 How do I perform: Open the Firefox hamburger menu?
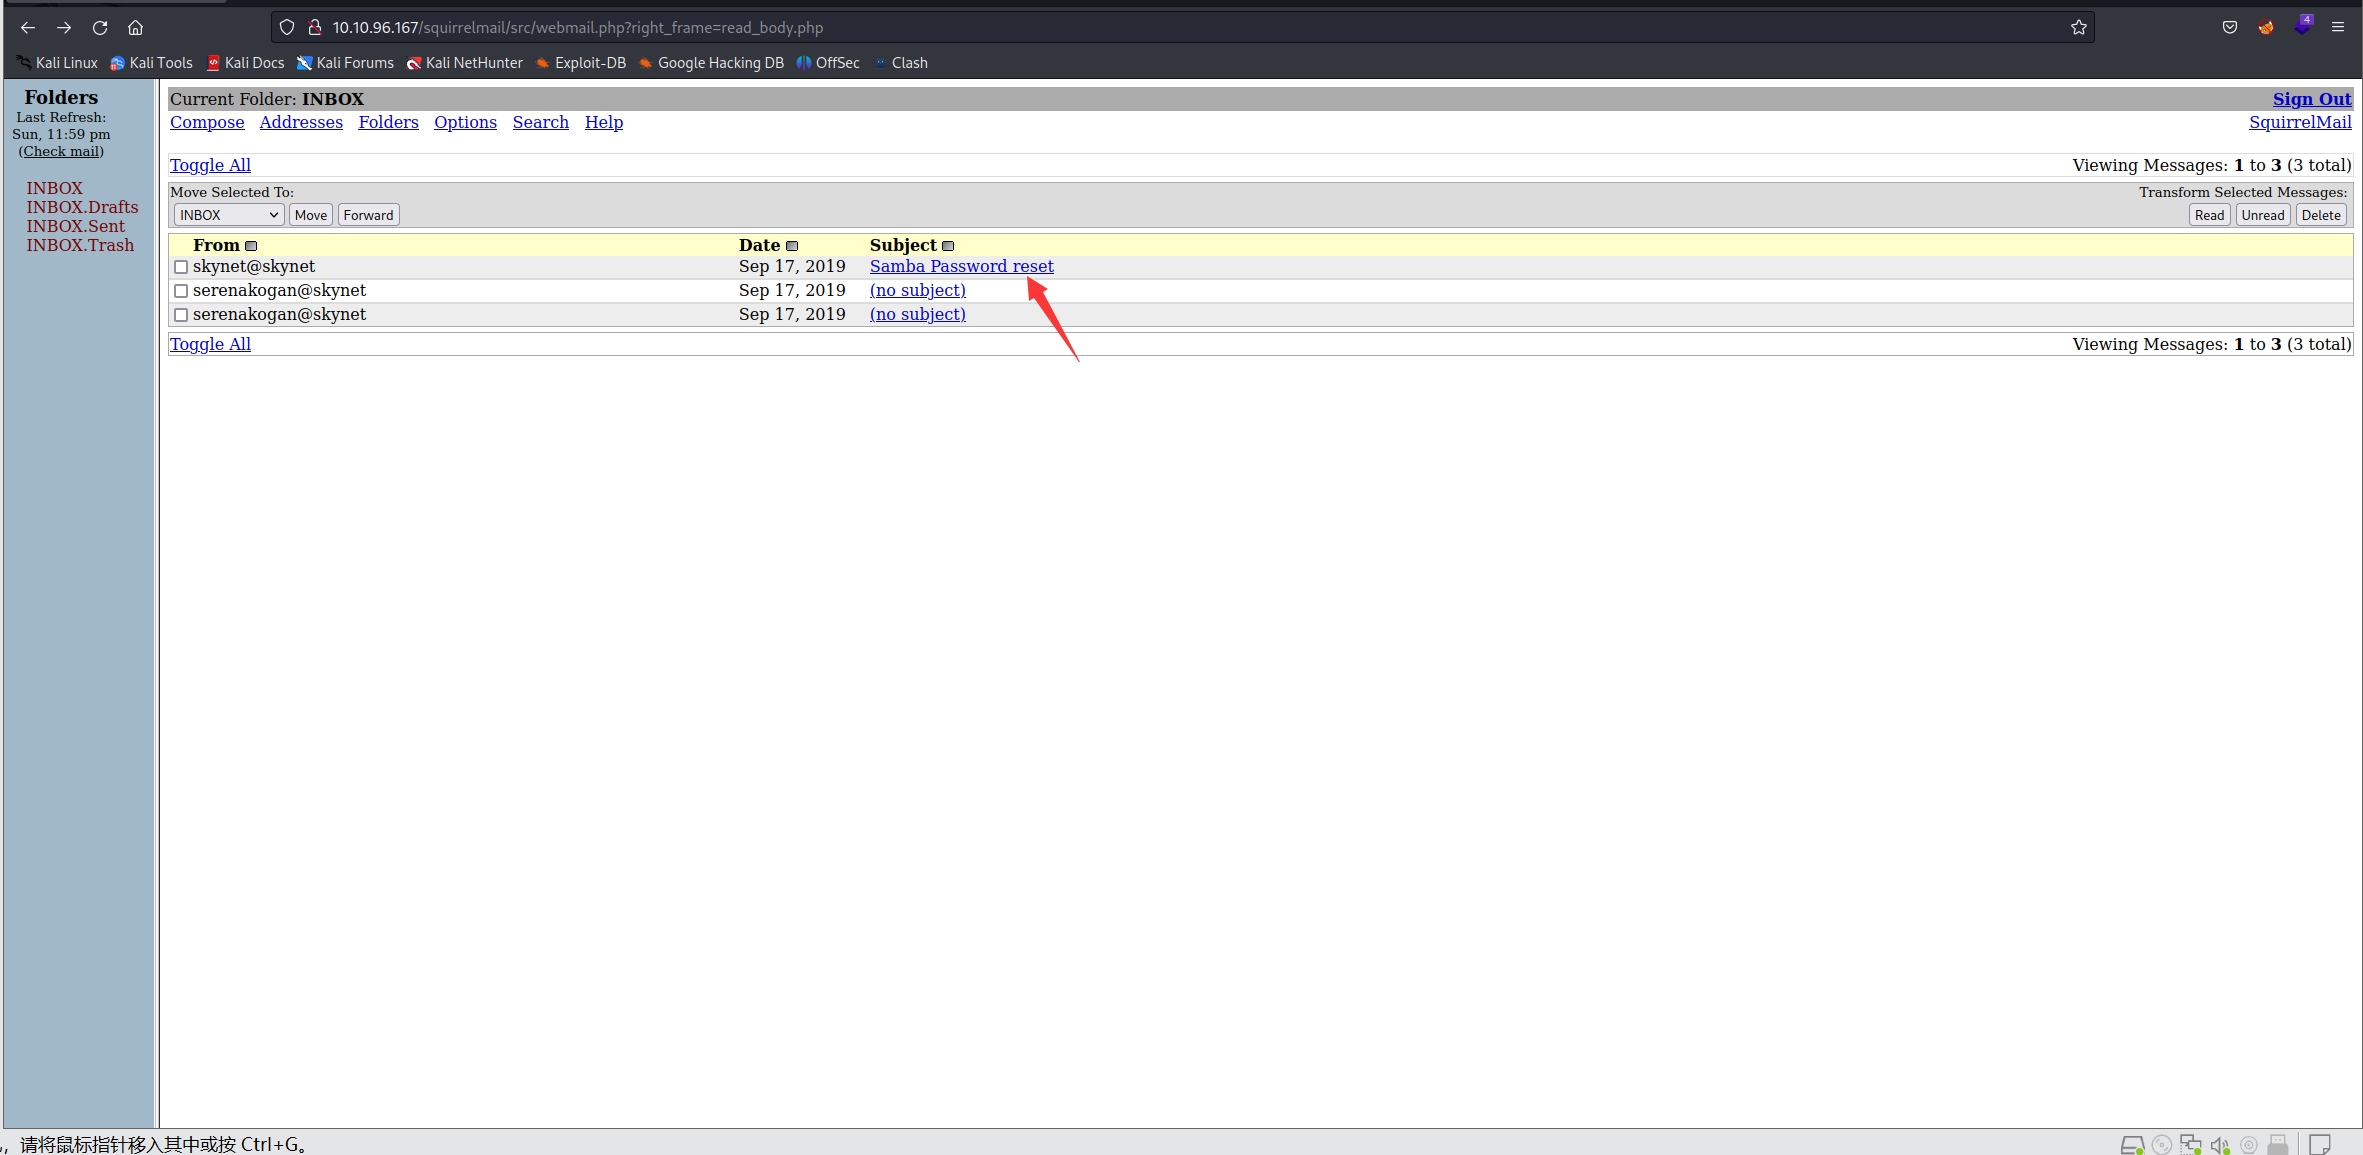(x=2338, y=27)
